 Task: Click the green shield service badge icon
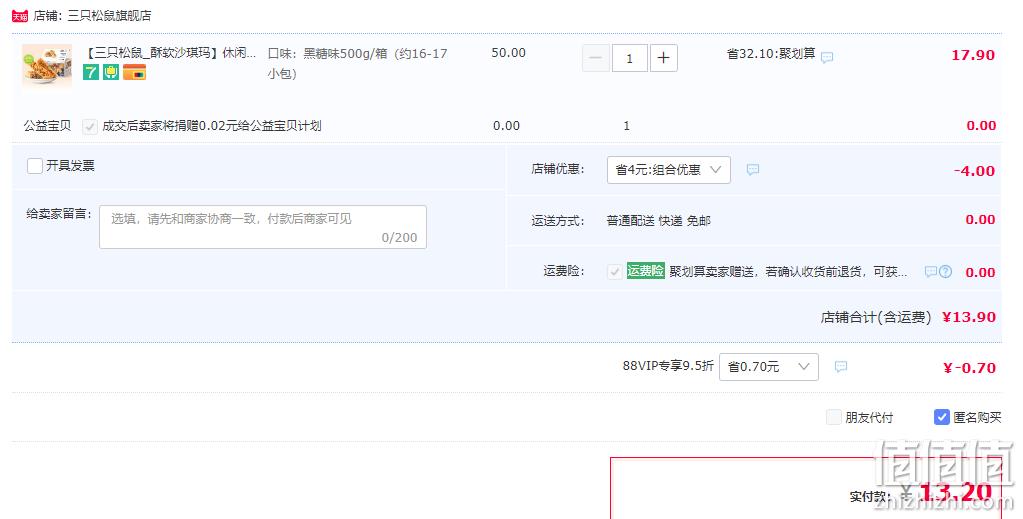pos(111,72)
